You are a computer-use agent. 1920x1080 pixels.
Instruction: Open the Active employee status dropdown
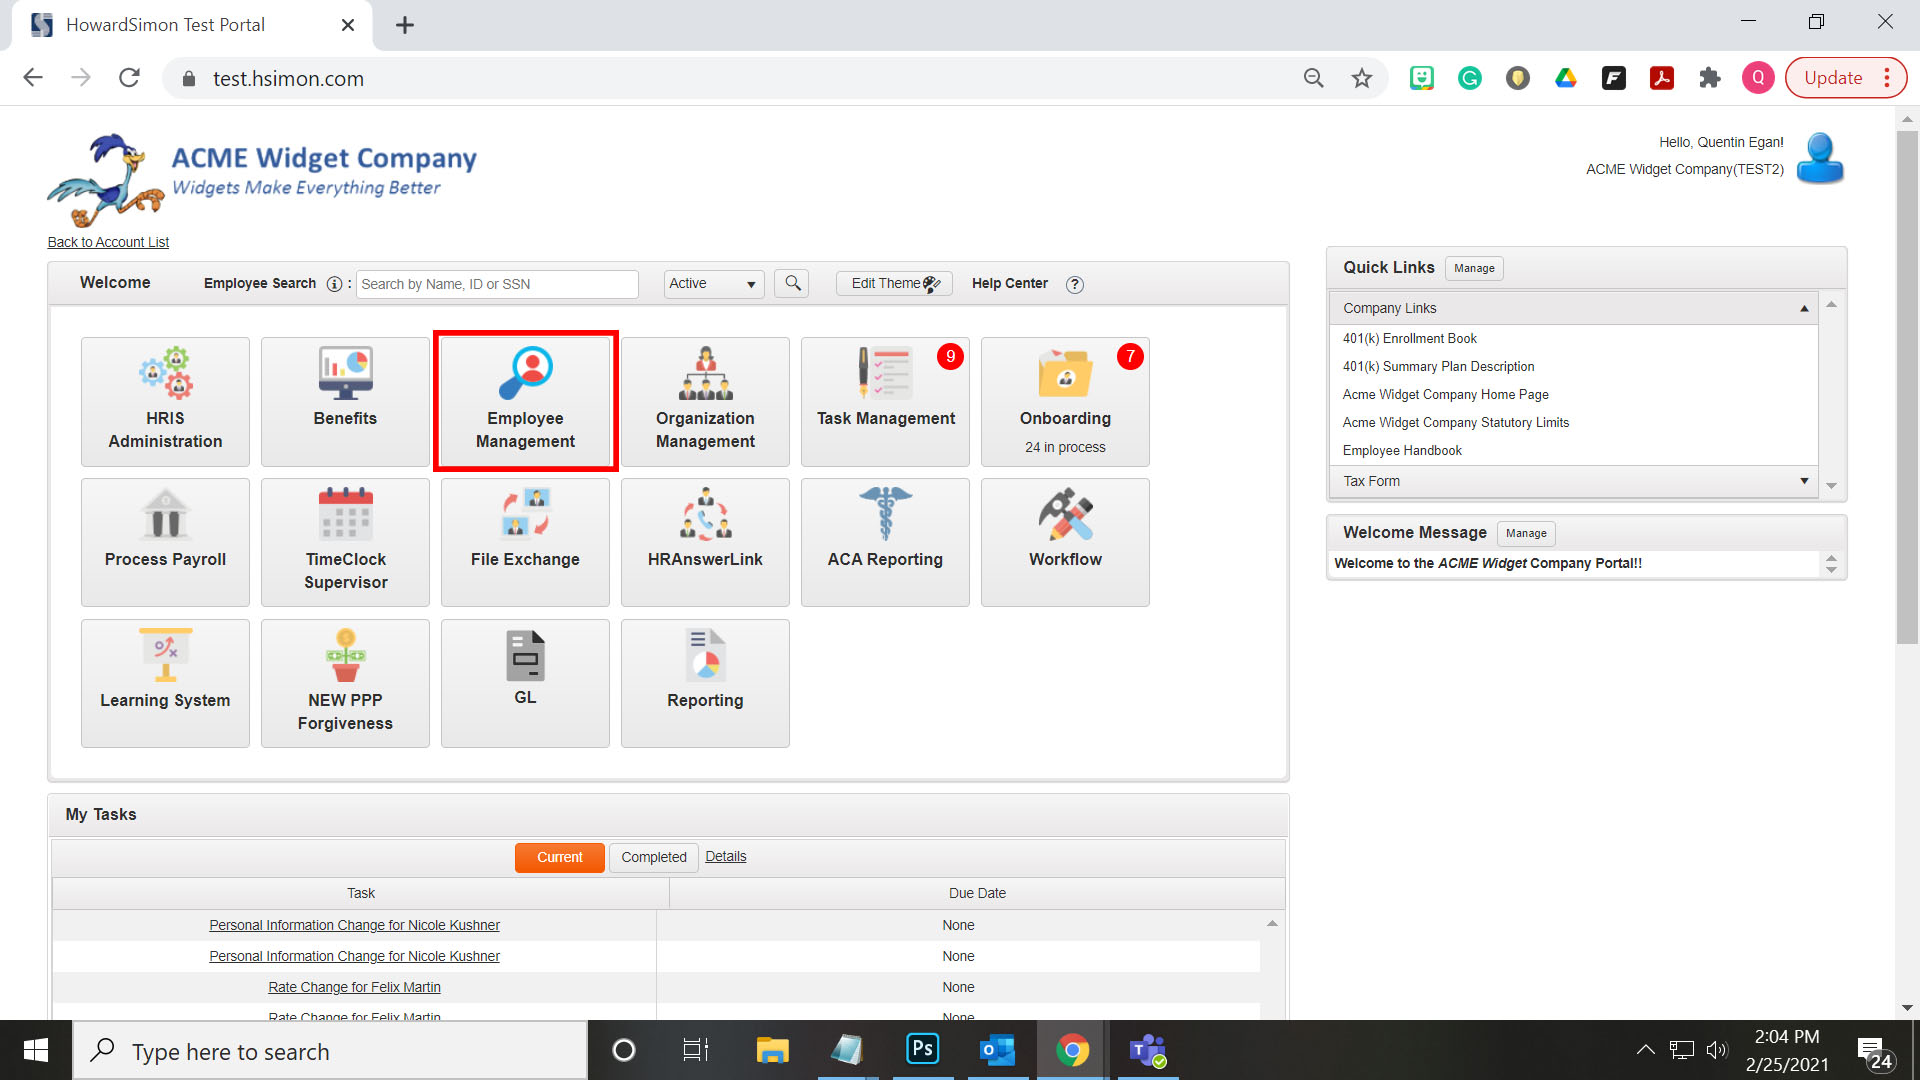[x=713, y=284]
